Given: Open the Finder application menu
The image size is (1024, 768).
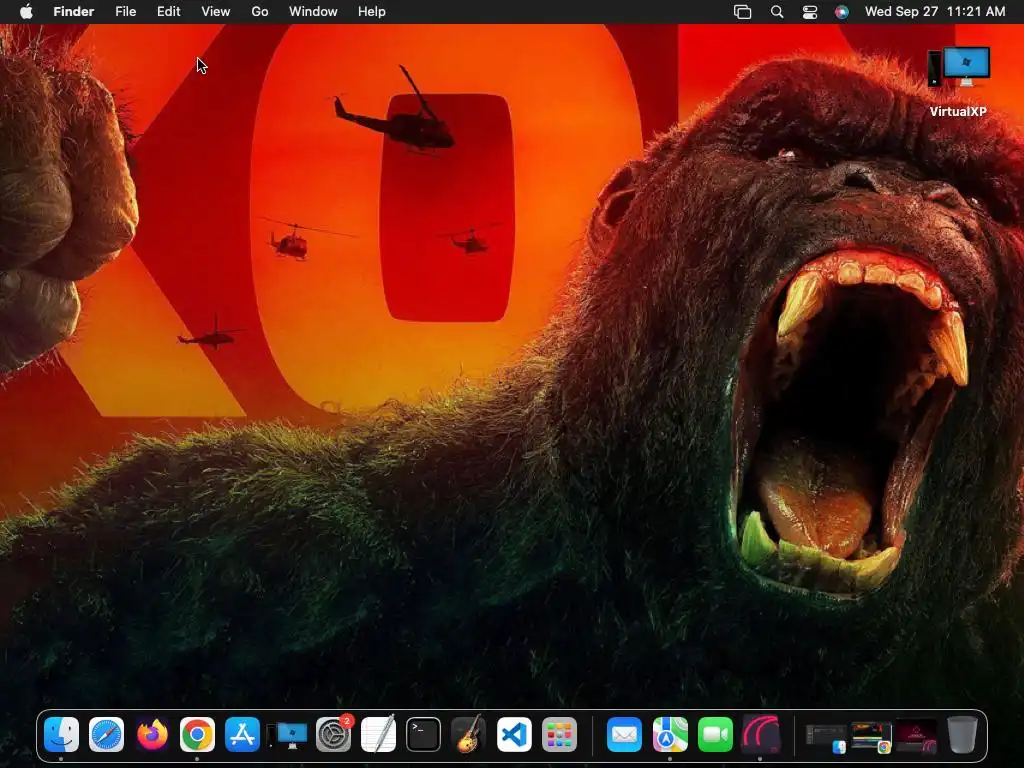Looking at the screenshot, I should point(74,12).
